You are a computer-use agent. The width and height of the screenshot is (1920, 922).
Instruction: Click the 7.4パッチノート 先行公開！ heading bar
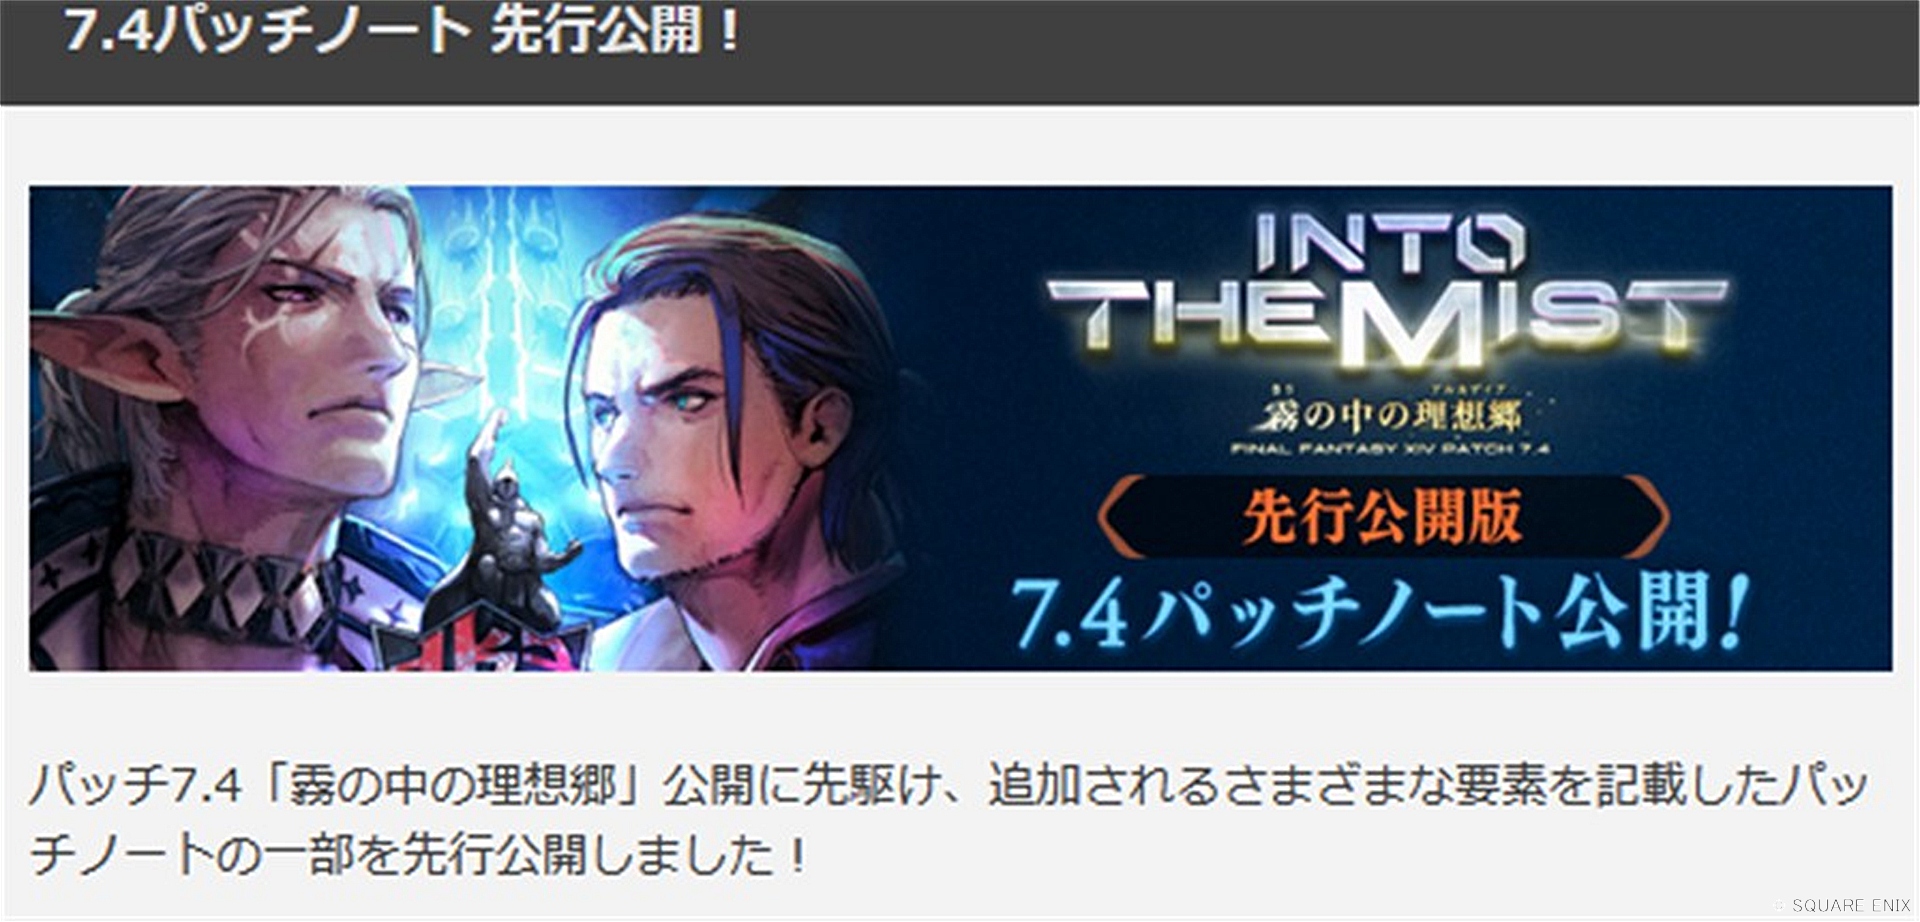(960, 50)
